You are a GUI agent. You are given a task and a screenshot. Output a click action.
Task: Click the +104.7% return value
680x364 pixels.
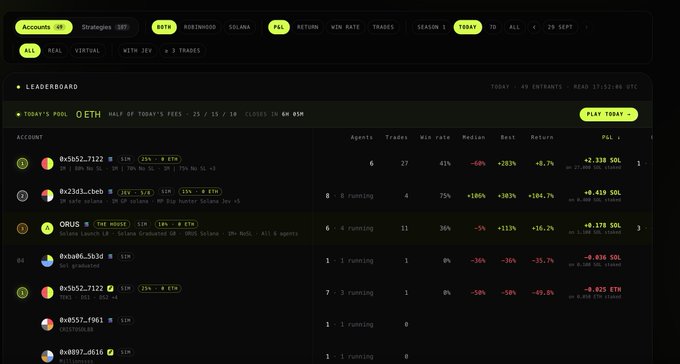541,196
